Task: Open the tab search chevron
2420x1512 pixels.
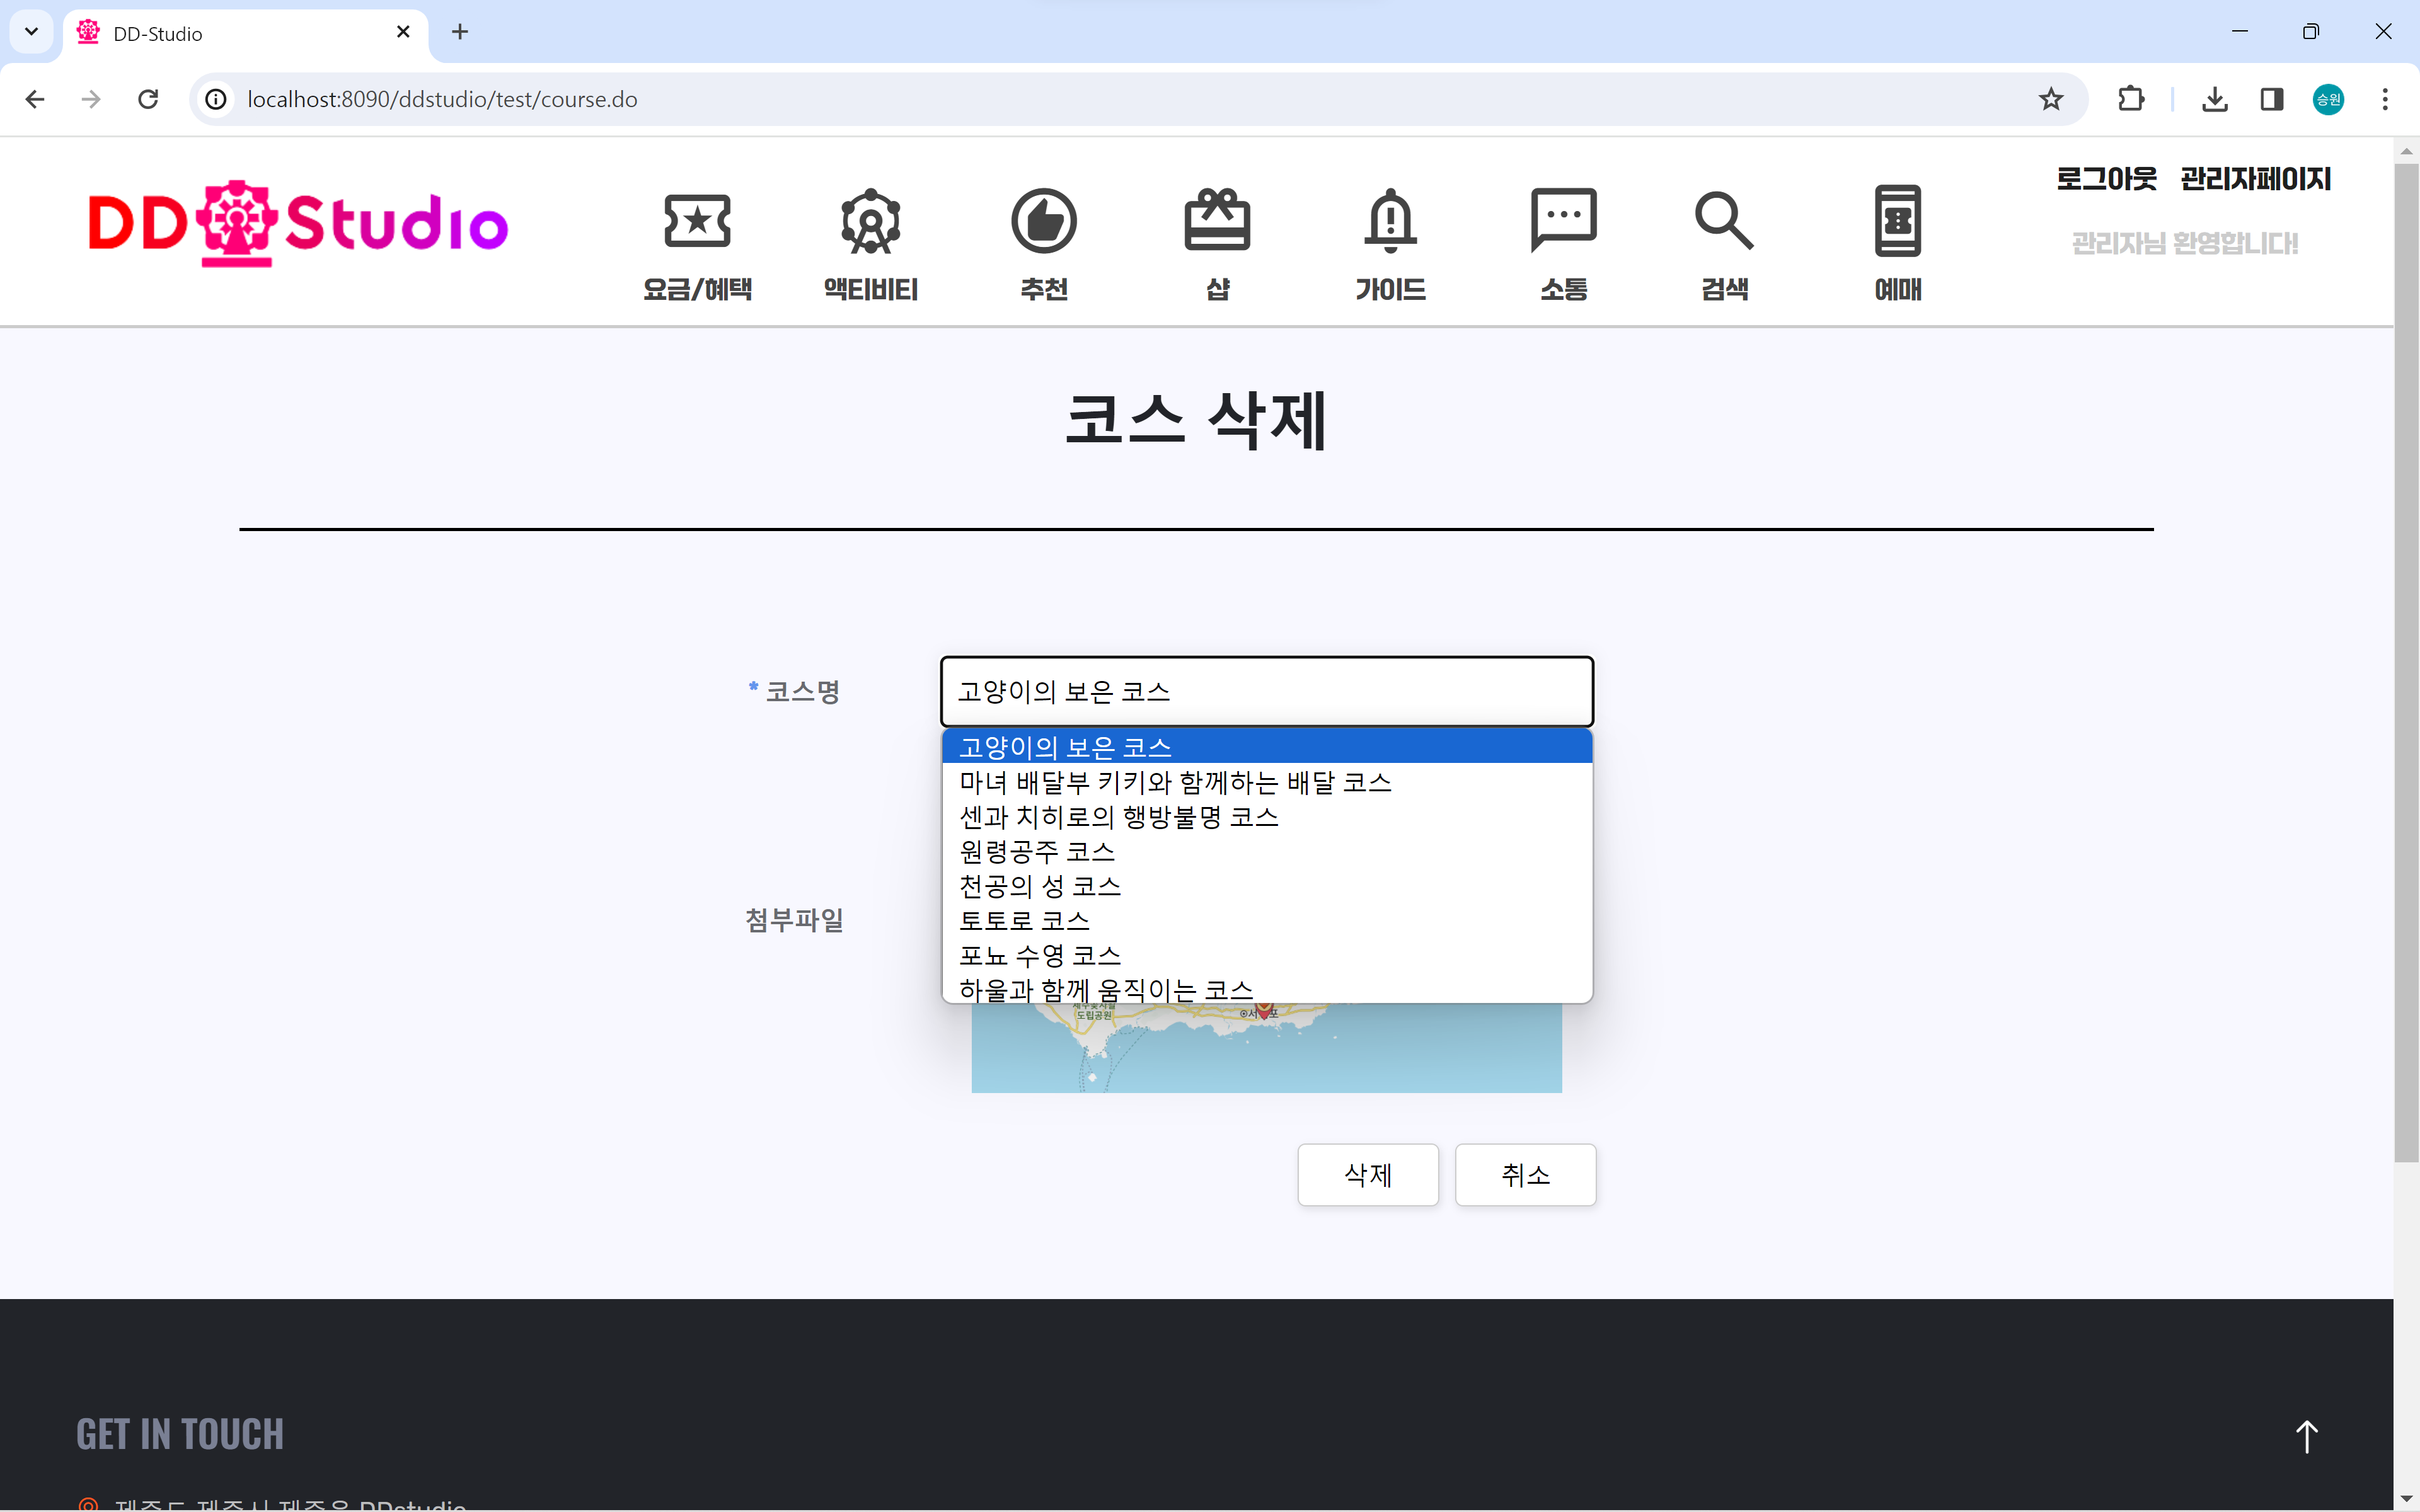Action: click(x=31, y=32)
